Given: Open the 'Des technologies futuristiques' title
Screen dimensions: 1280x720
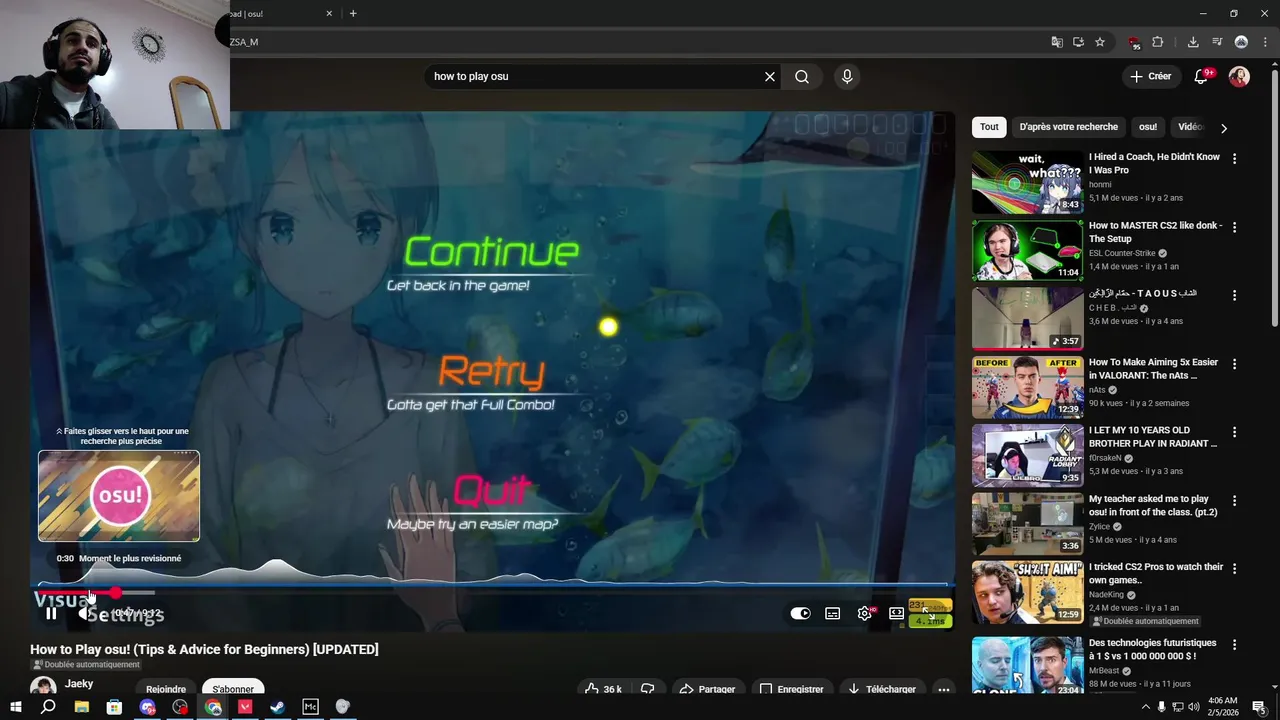Looking at the screenshot, I should [x=1154, y=649].
